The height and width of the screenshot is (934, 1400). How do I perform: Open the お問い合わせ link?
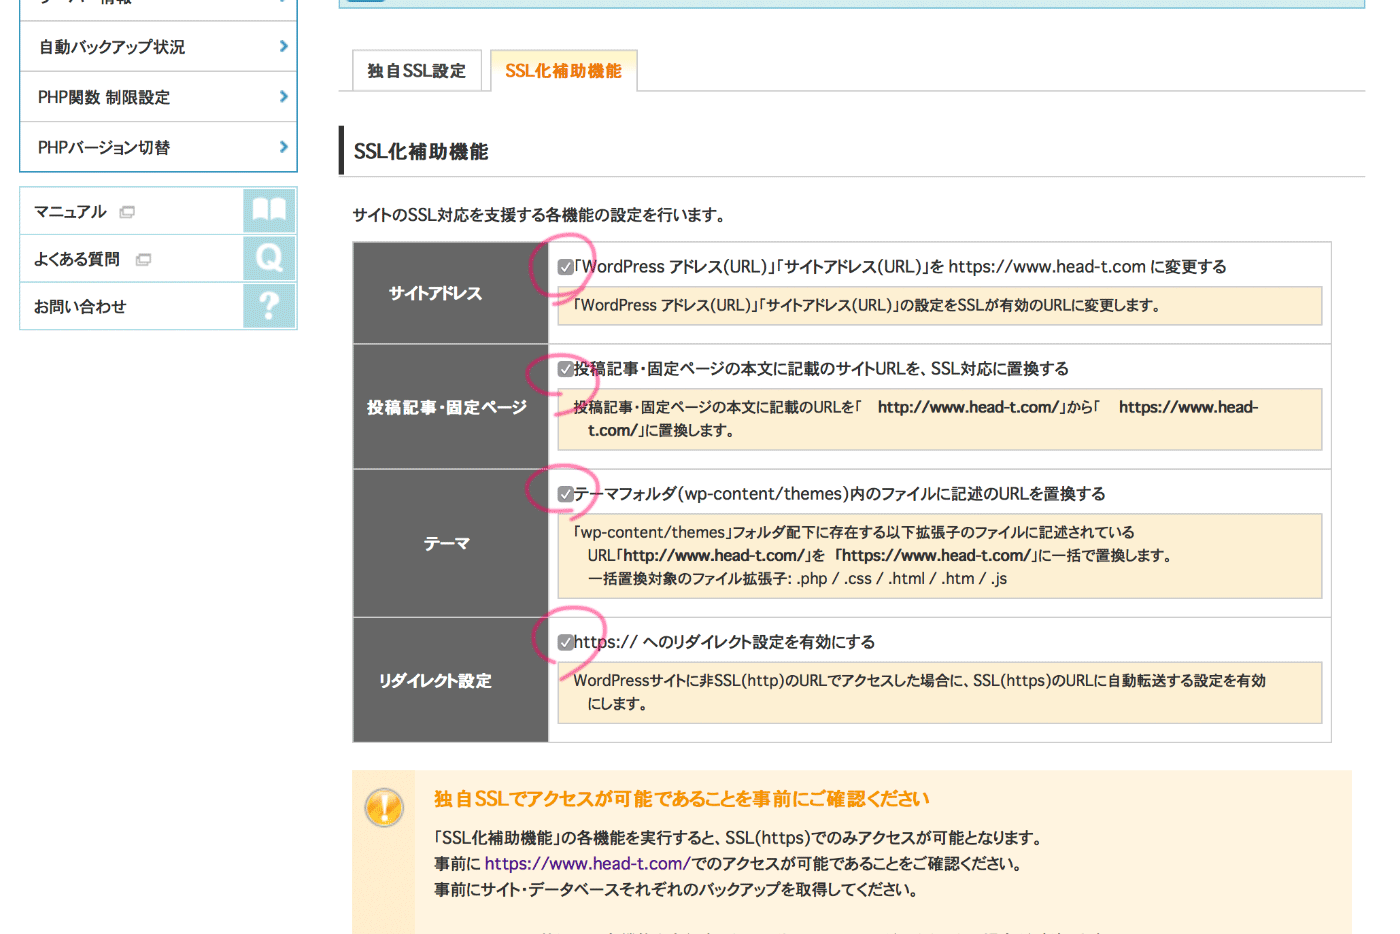coord(80,307)
